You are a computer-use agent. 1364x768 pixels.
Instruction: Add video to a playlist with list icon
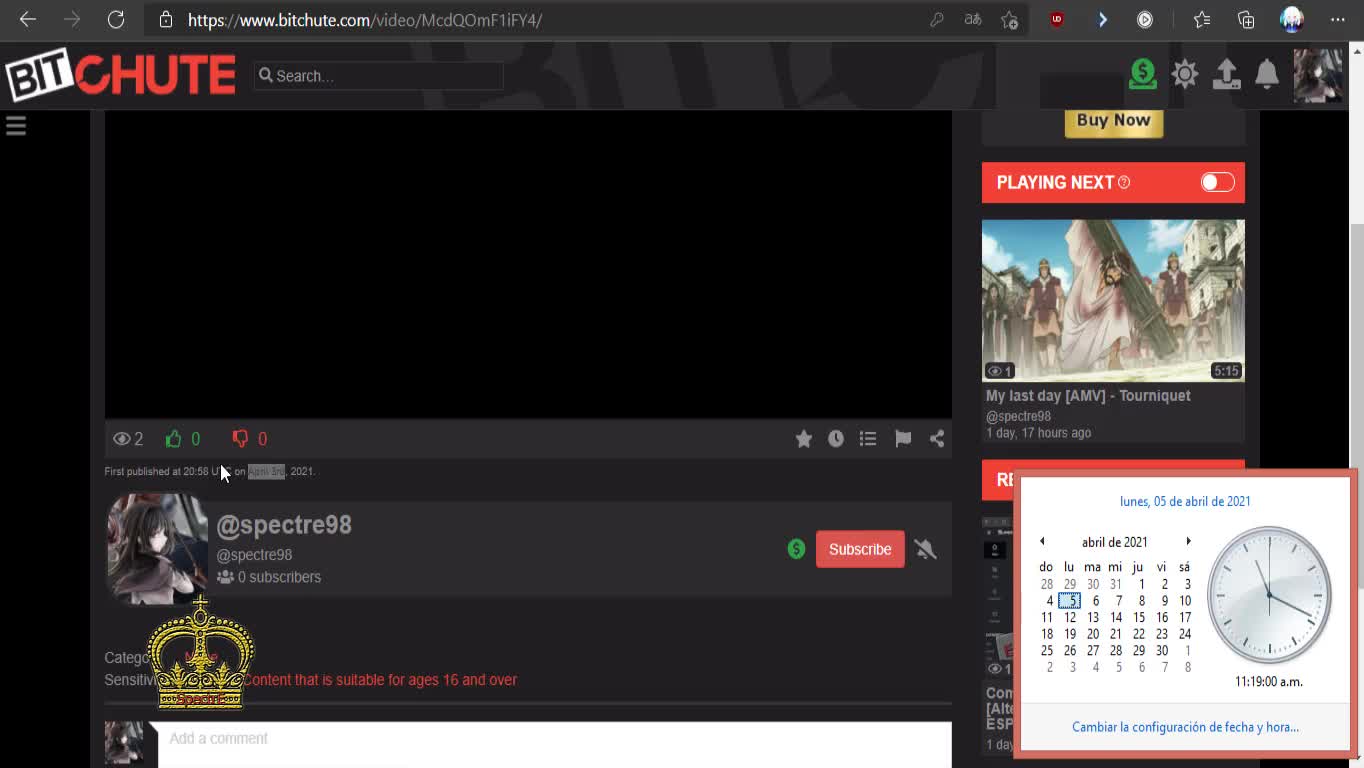coord(868,438)
